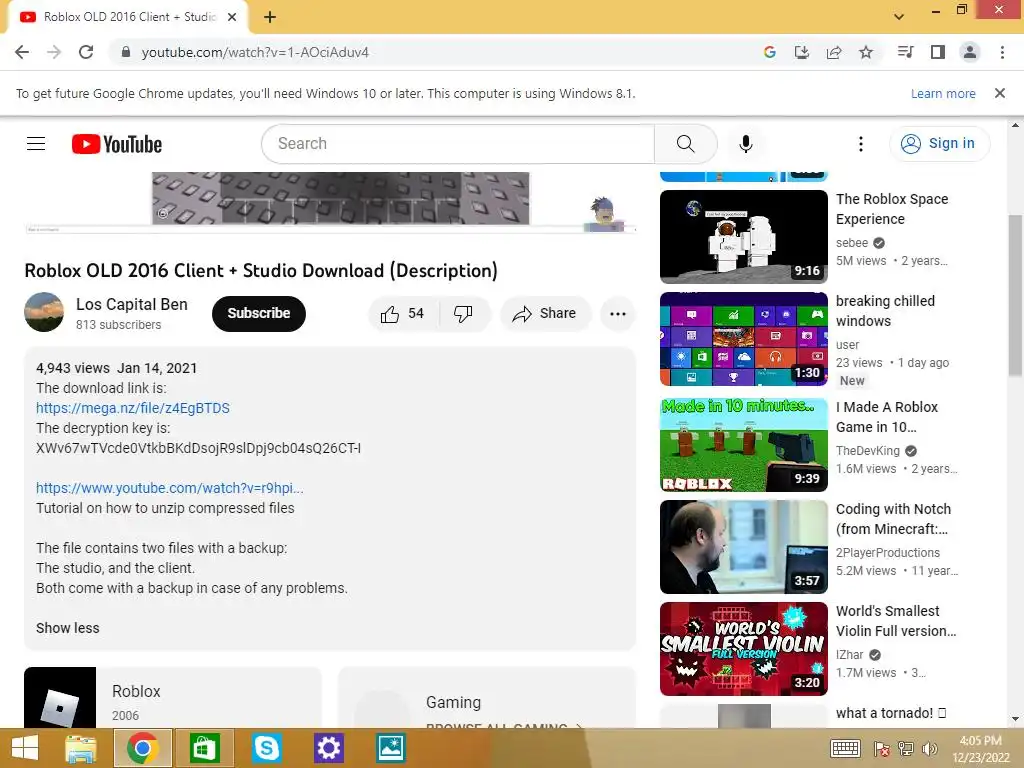Click the Windows Start button
Viewport: 1024px width, 768px height.
coord(25,748)
